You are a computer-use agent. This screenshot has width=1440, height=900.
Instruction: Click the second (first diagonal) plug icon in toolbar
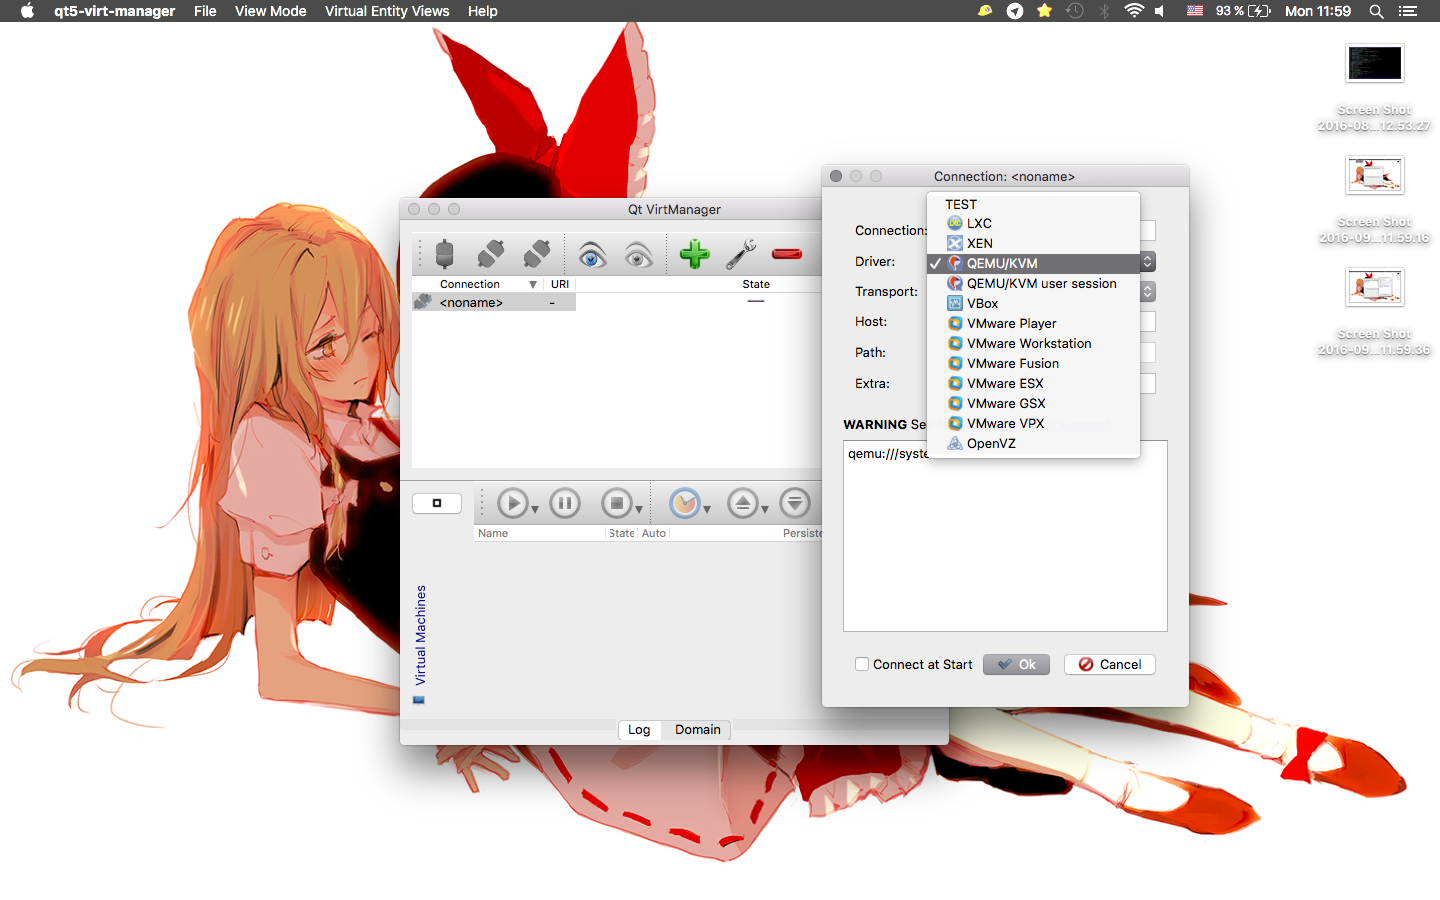click(x=491, y=254)
